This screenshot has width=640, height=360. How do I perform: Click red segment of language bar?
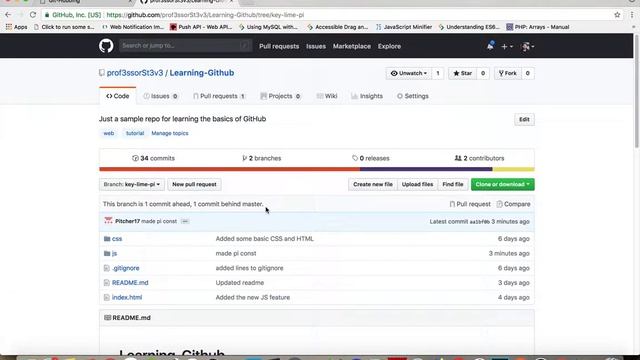click(229, 169)
